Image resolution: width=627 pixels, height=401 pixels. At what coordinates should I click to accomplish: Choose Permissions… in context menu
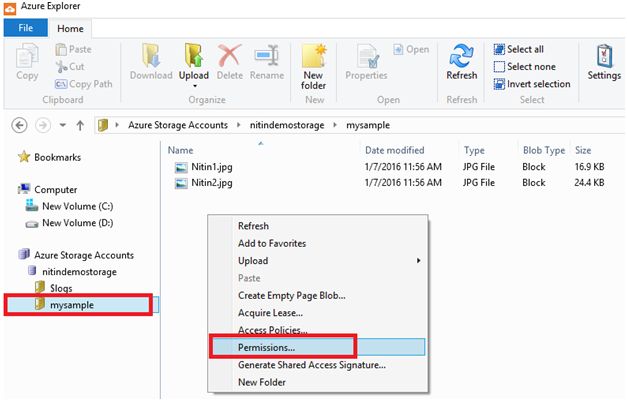pos(318,347)
